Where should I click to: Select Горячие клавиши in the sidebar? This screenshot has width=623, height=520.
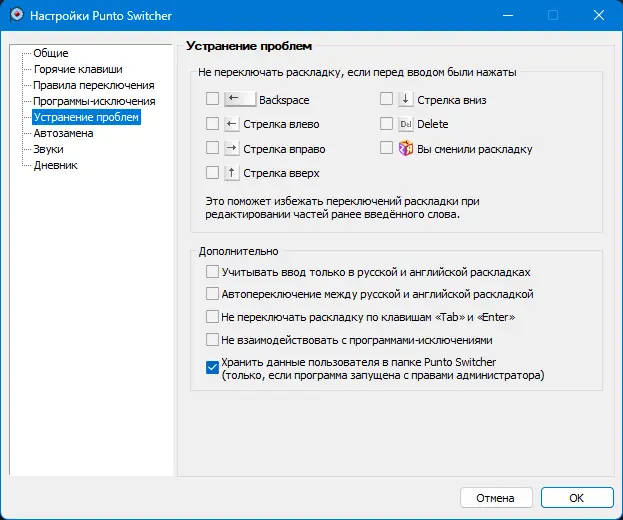78,69
